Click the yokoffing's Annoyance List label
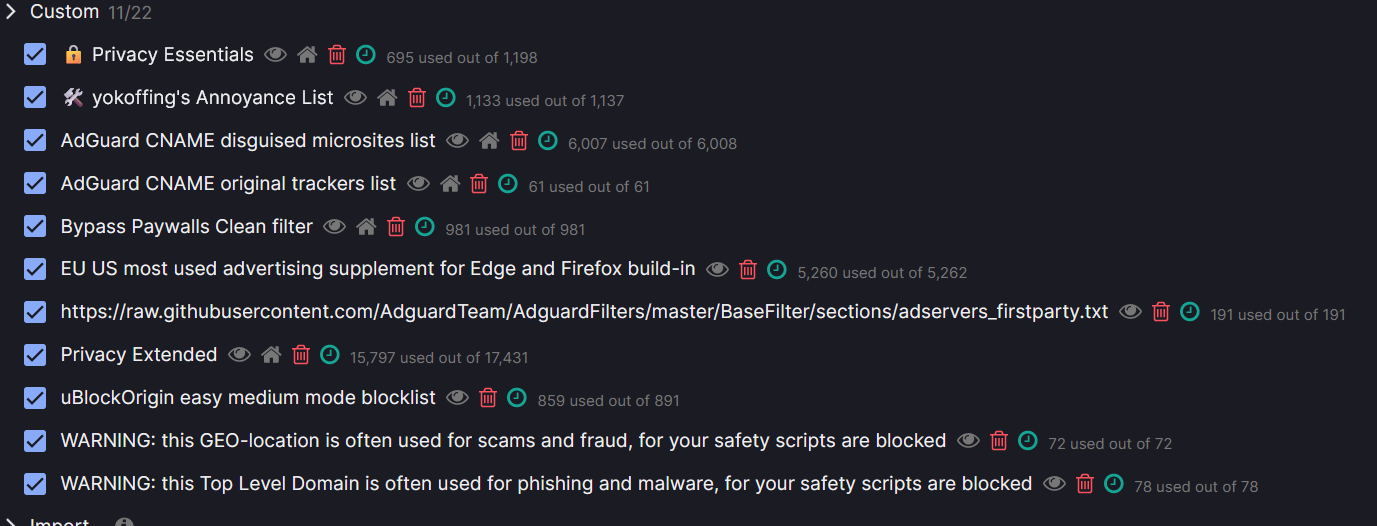Viewport: 1377px width, 526px height. point(212,98)
